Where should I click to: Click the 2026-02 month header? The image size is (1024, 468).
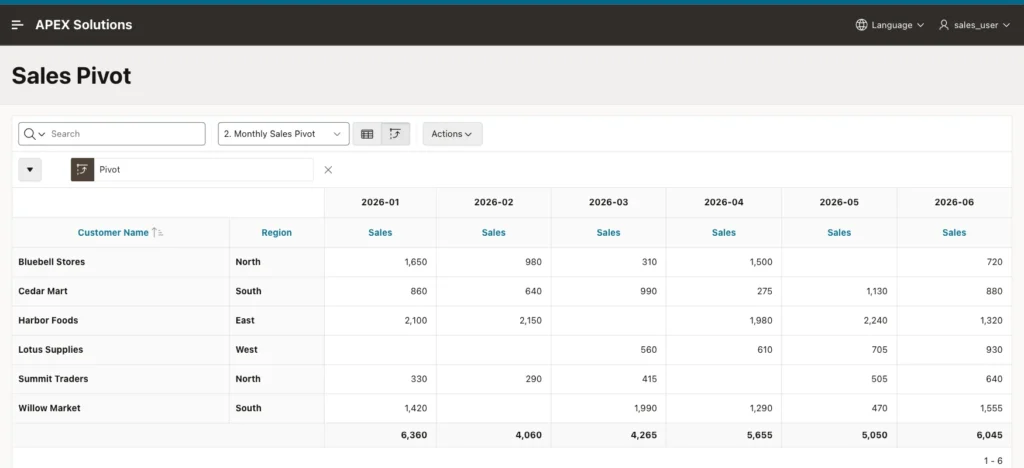click(494, 202)
